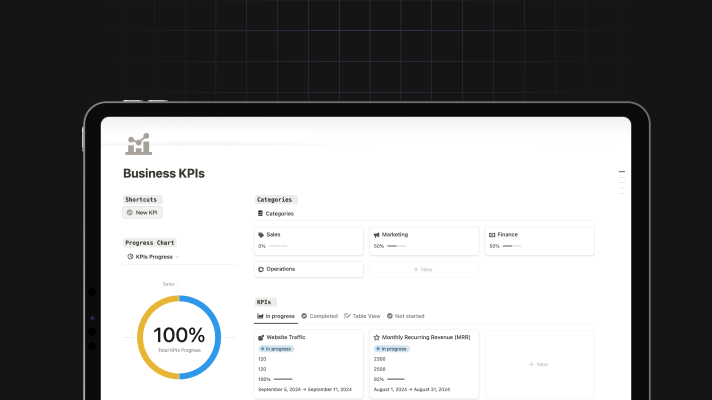Click the Marketing 50% progress bar
The image size is (712, 400).
(x=397, y=246)
